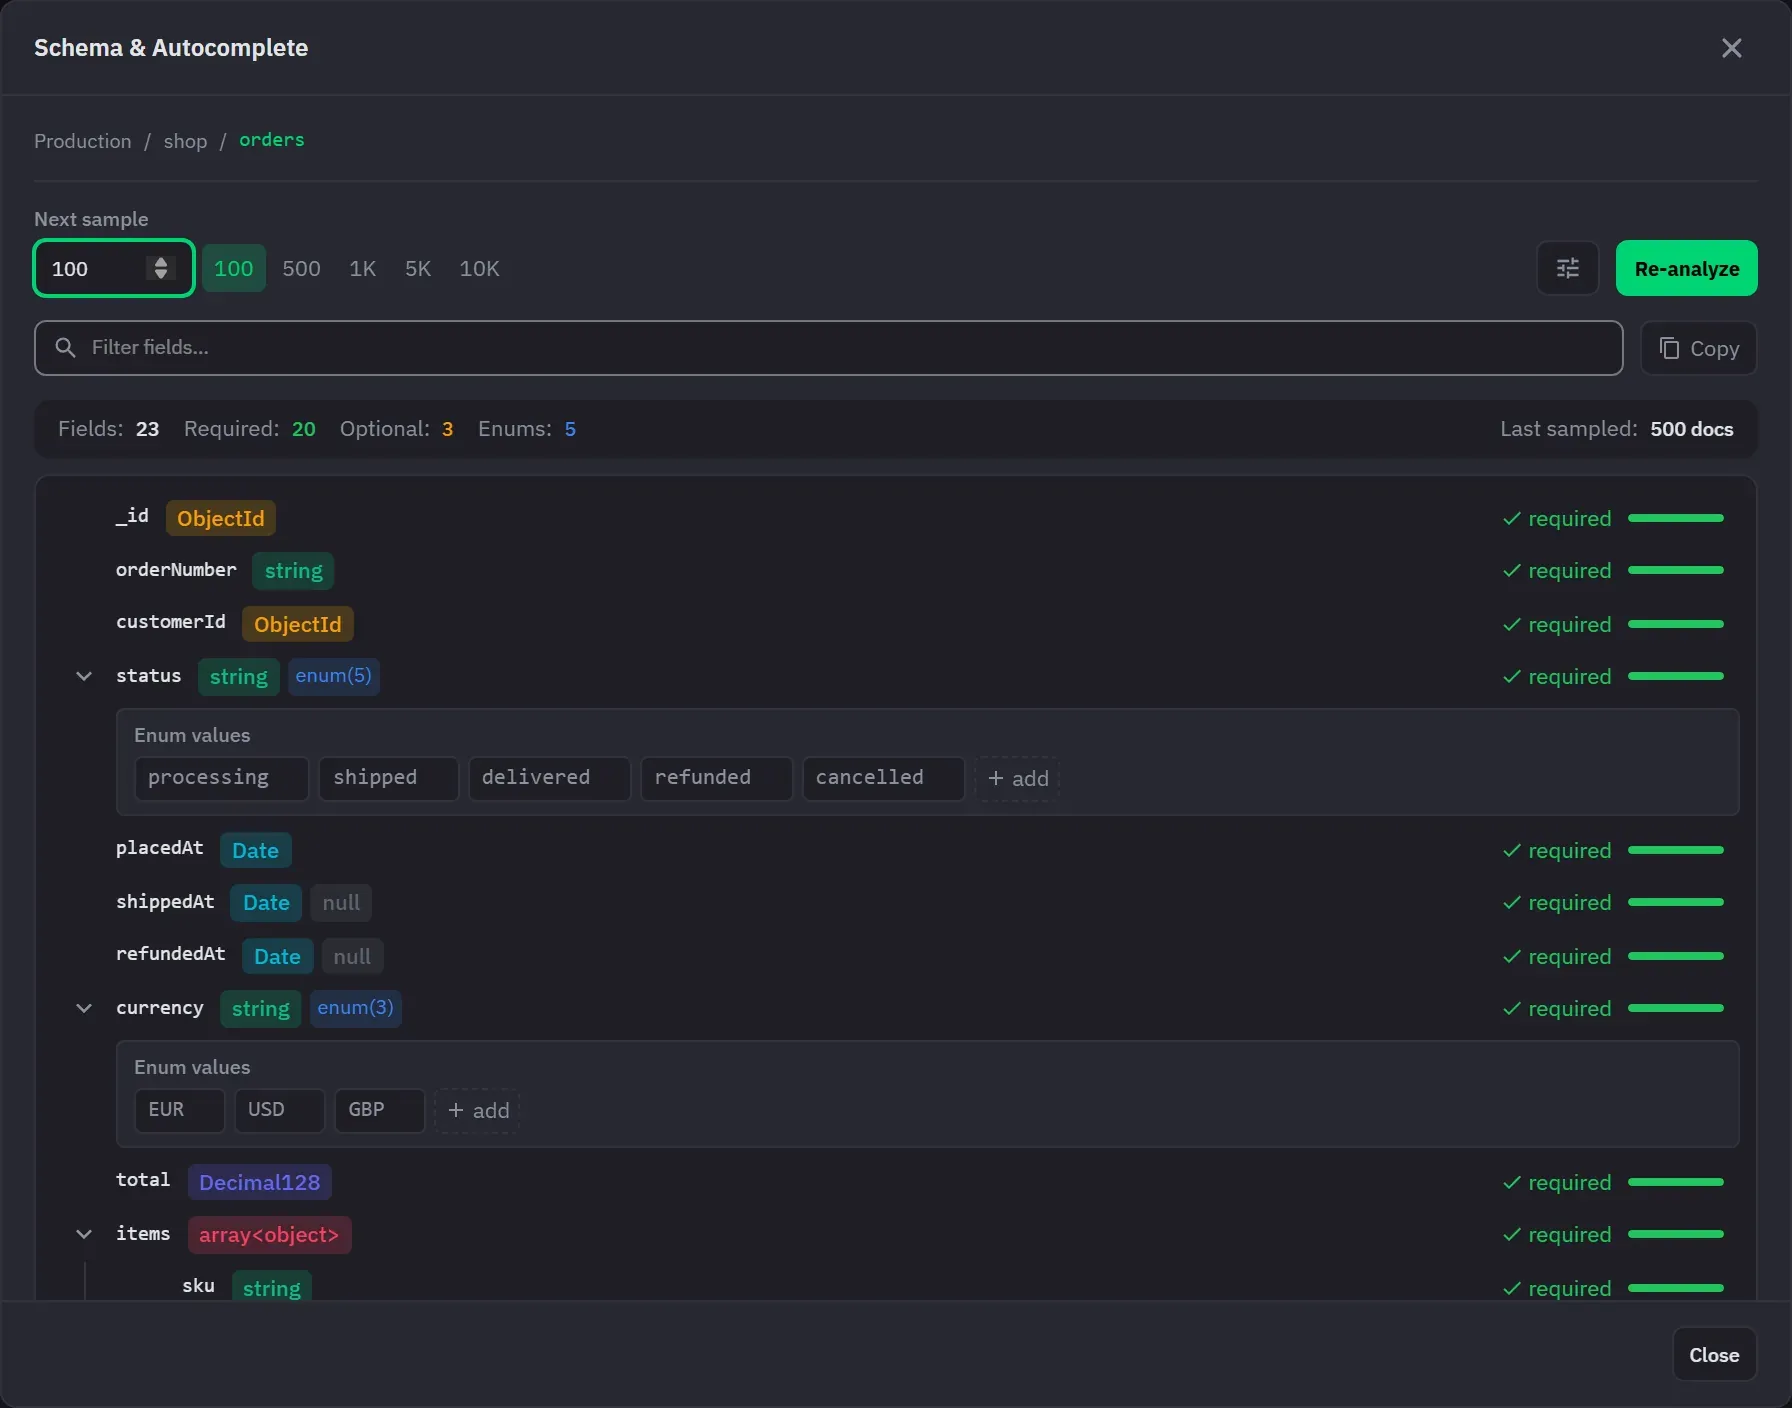Click the total field name

tap(143, 1180)
